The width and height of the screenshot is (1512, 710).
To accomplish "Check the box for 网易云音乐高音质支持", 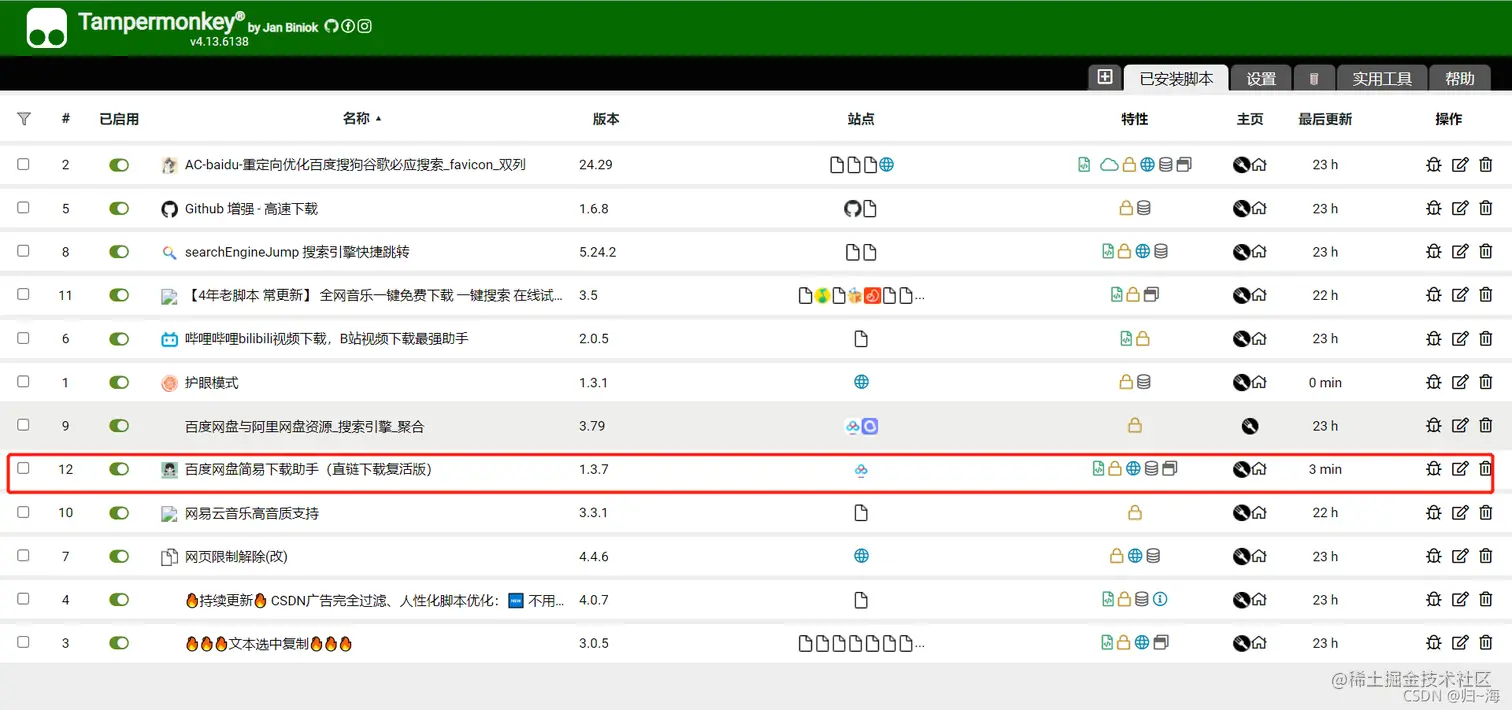I will coord(23,512).
